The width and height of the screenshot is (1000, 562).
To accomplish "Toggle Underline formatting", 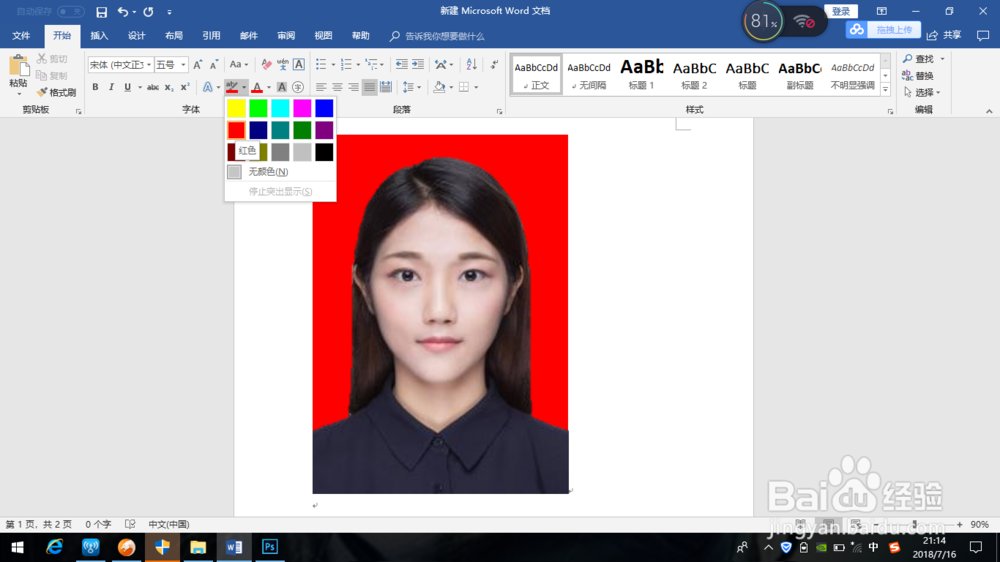I will coord(128,87).
